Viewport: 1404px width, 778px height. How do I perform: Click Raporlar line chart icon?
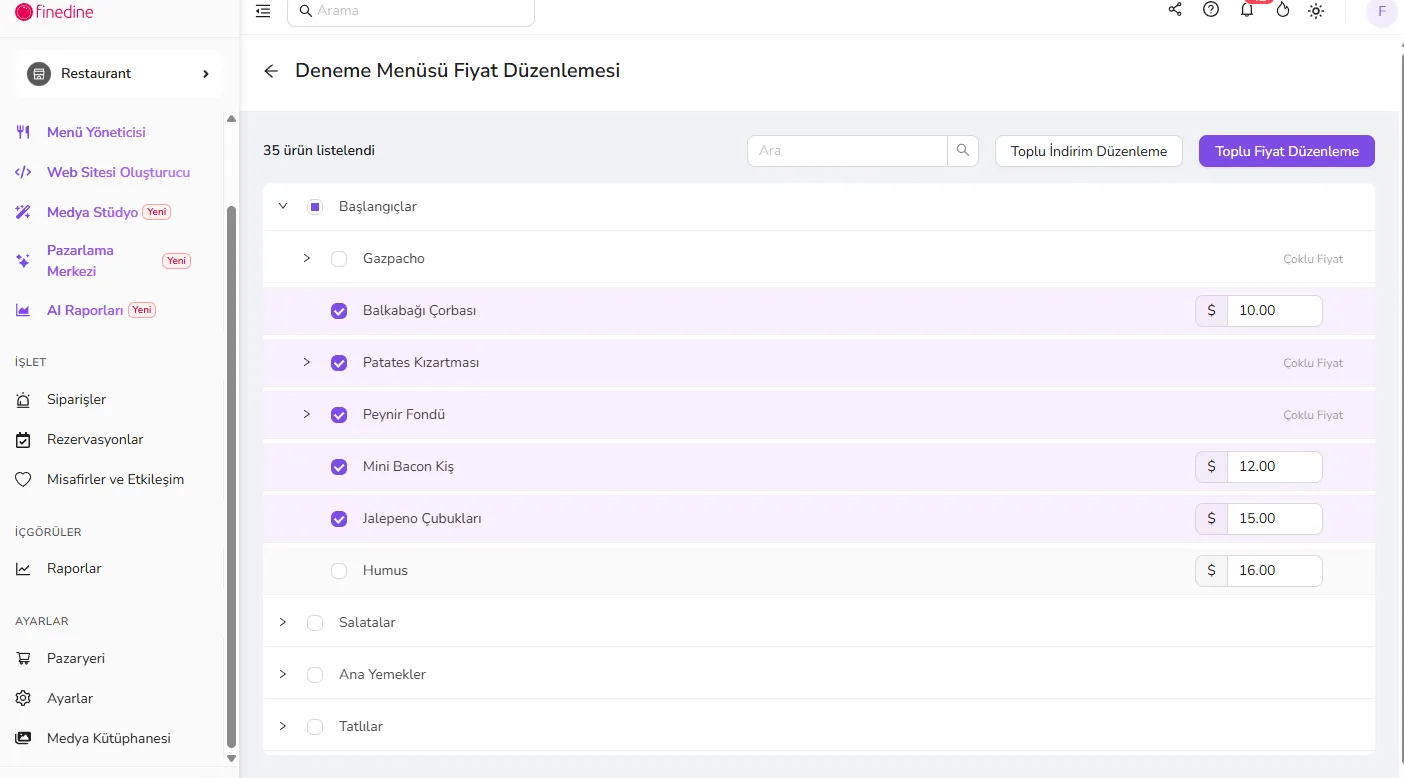click(23, 569)
